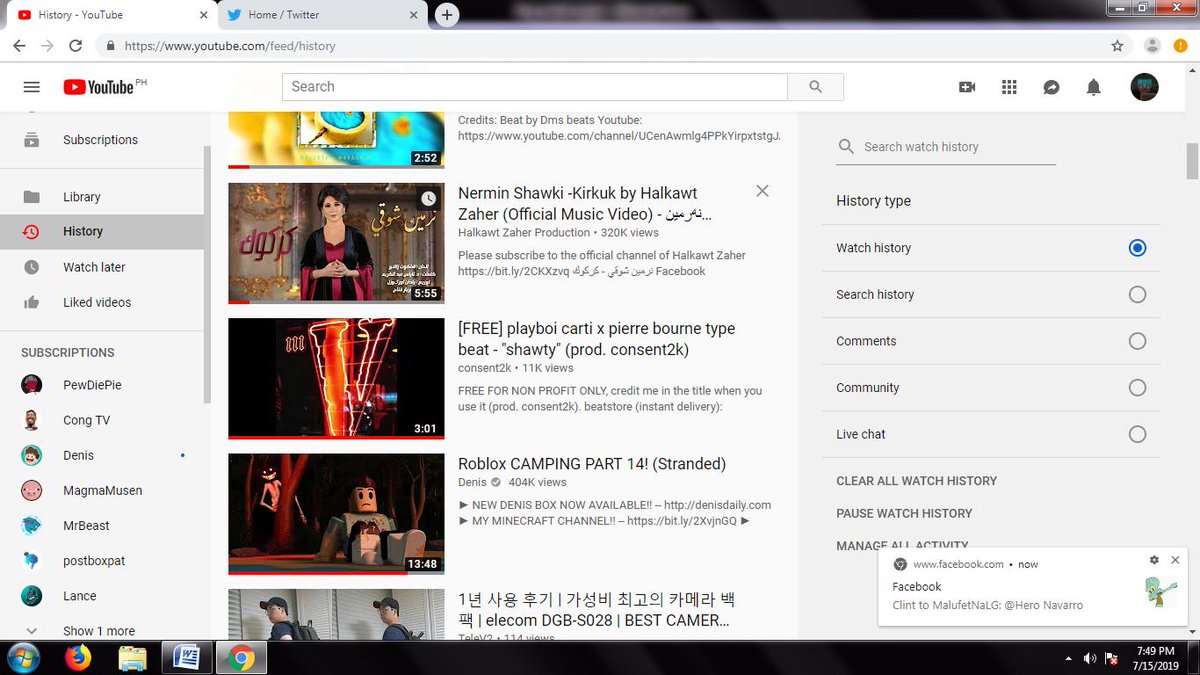Open the Chrome three-dot menu
1200x675 pixels.
pos(1181,46)
